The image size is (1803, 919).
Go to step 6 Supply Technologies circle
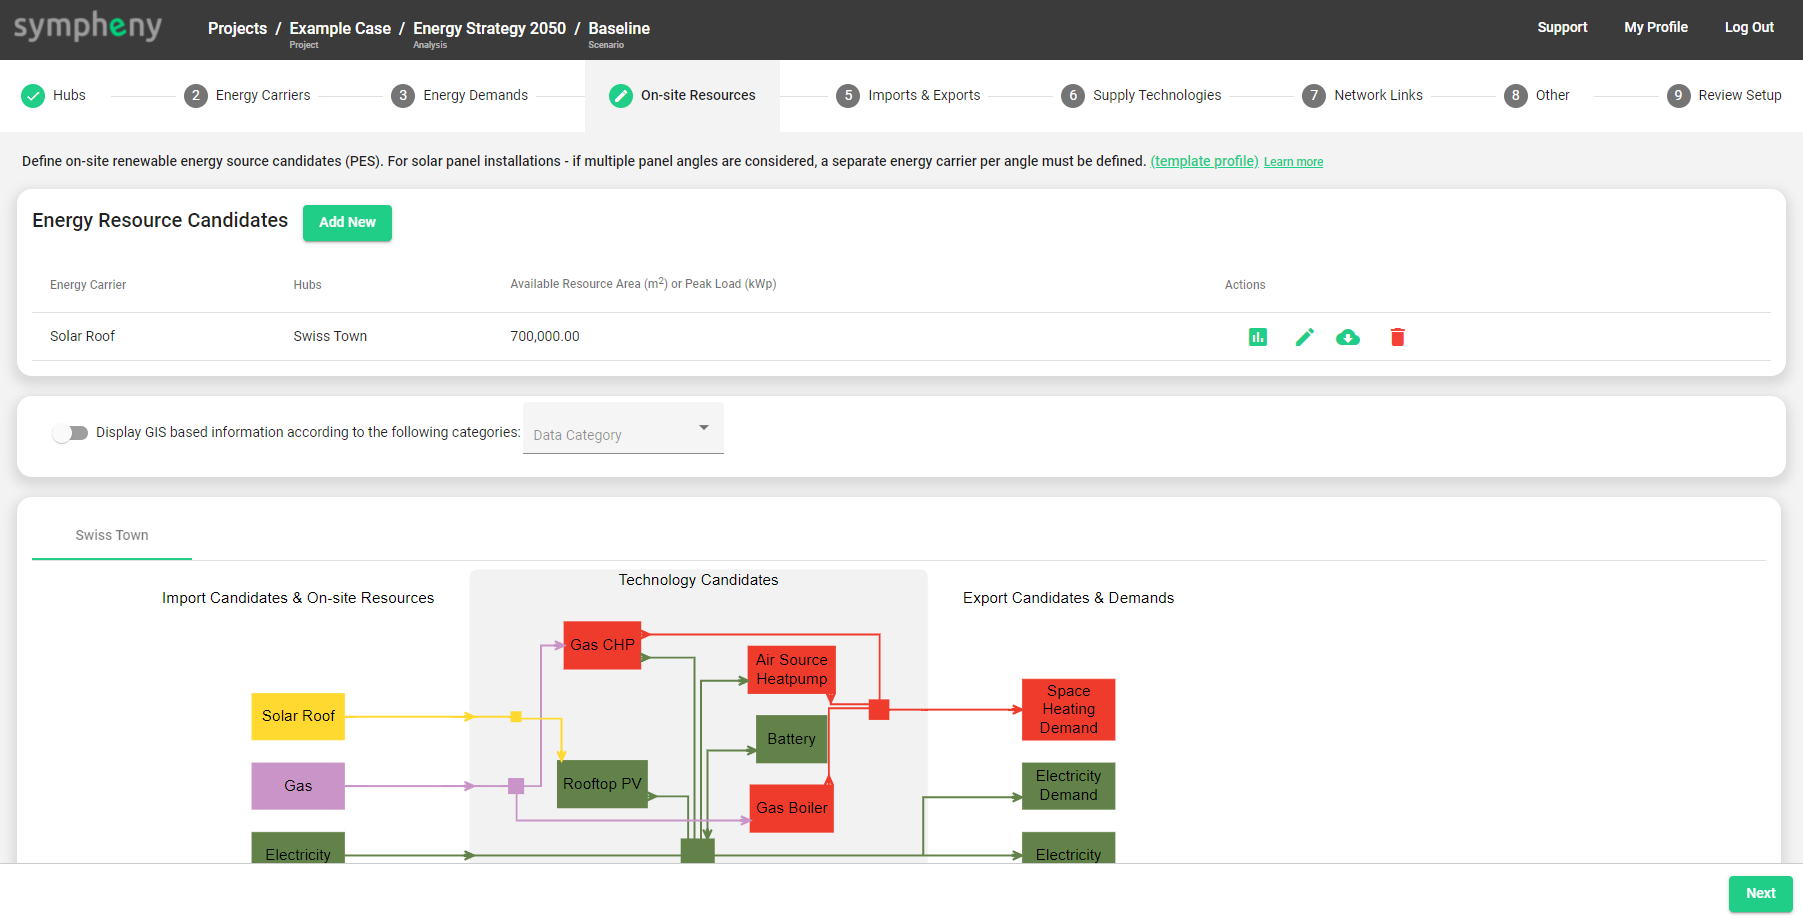click(1073, 96)
